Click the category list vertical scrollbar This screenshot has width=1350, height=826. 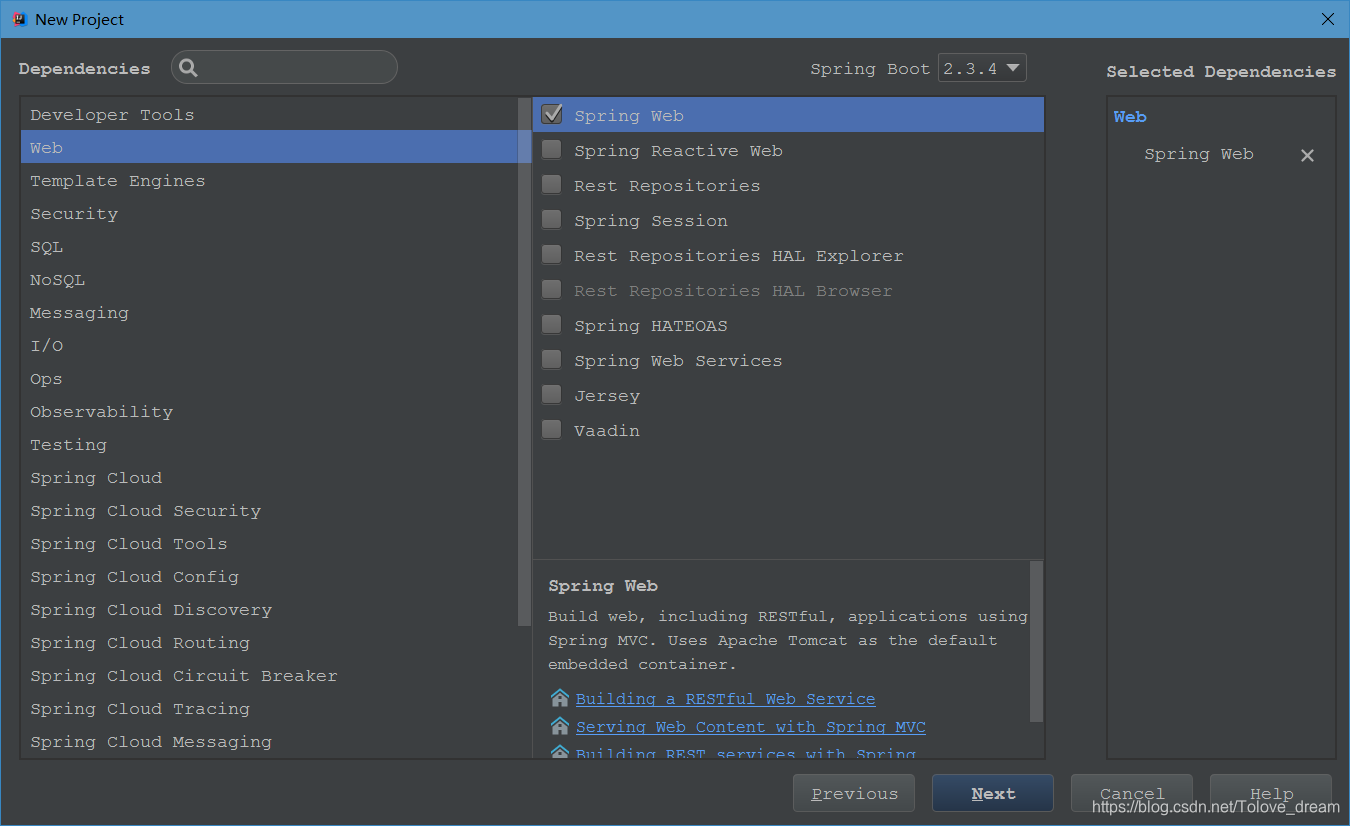coord(525,362)
